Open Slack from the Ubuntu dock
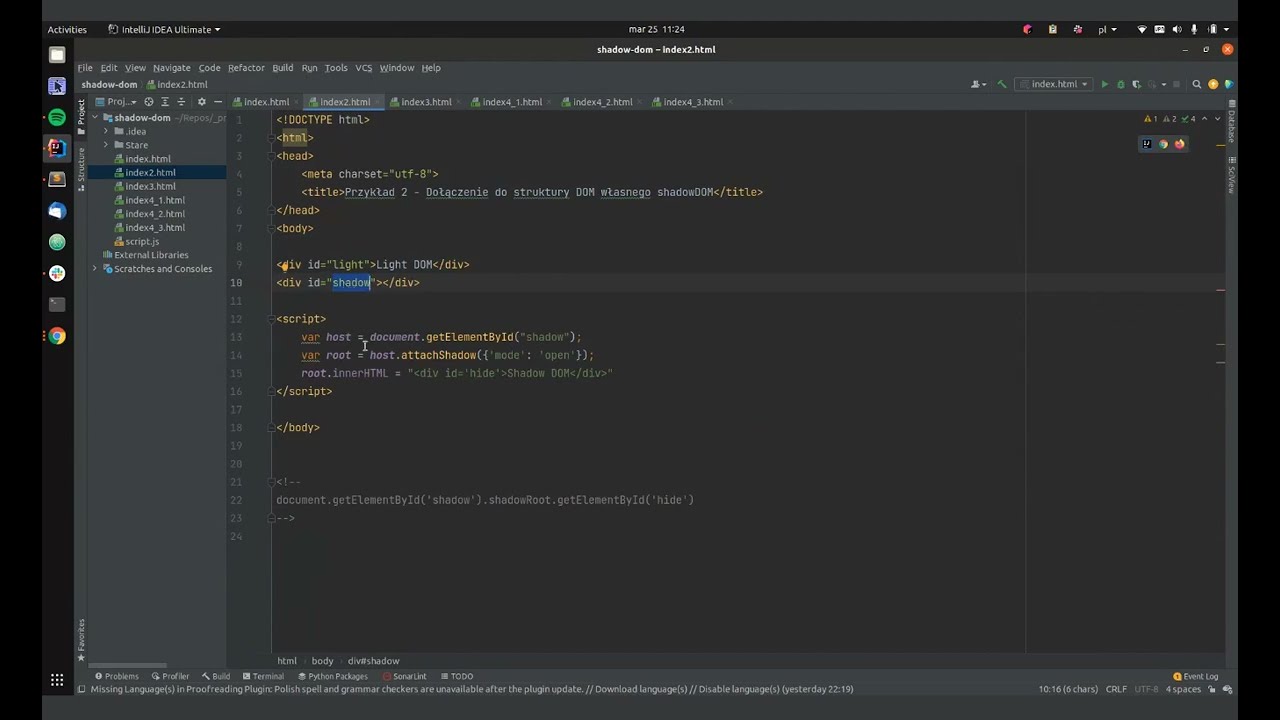1280x720 pixels. click(57, 273)
